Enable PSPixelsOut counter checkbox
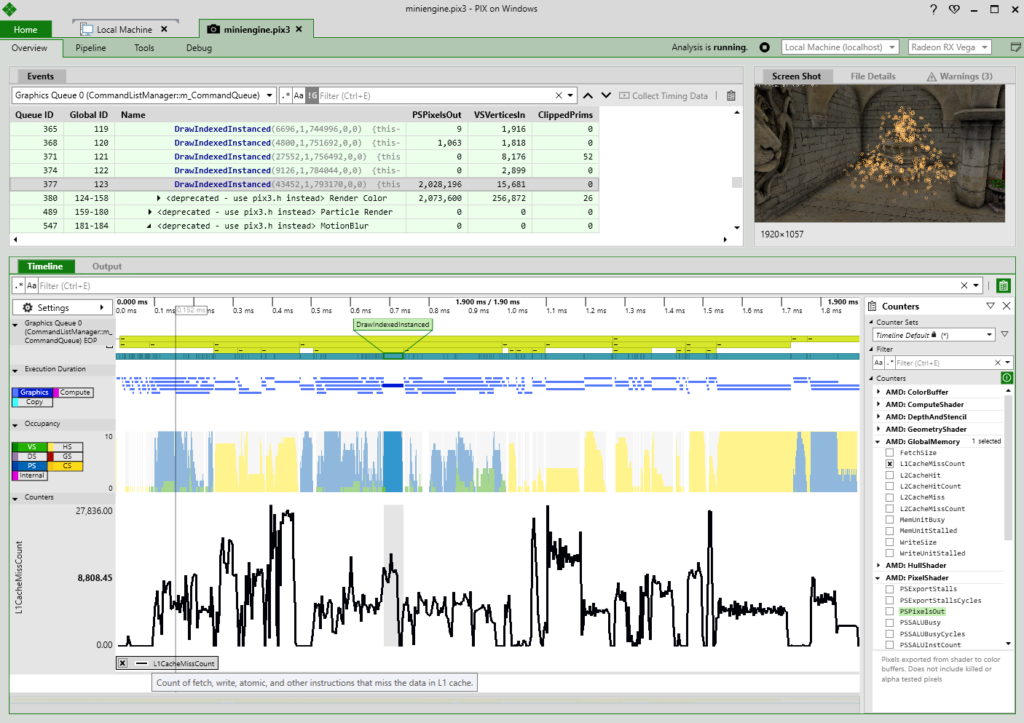This screenshot has height=723, width=1024. pyautogui.click(x=889, y=611)
